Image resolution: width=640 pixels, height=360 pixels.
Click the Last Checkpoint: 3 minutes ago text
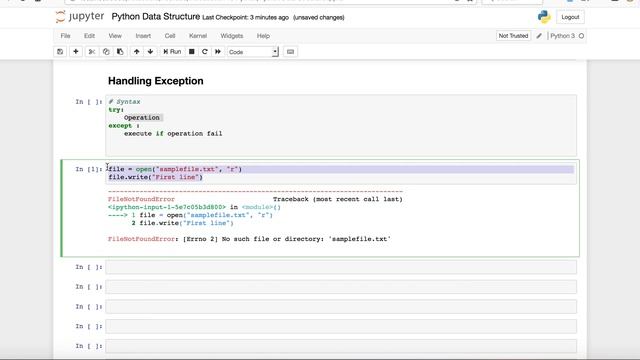coord(245,18)
